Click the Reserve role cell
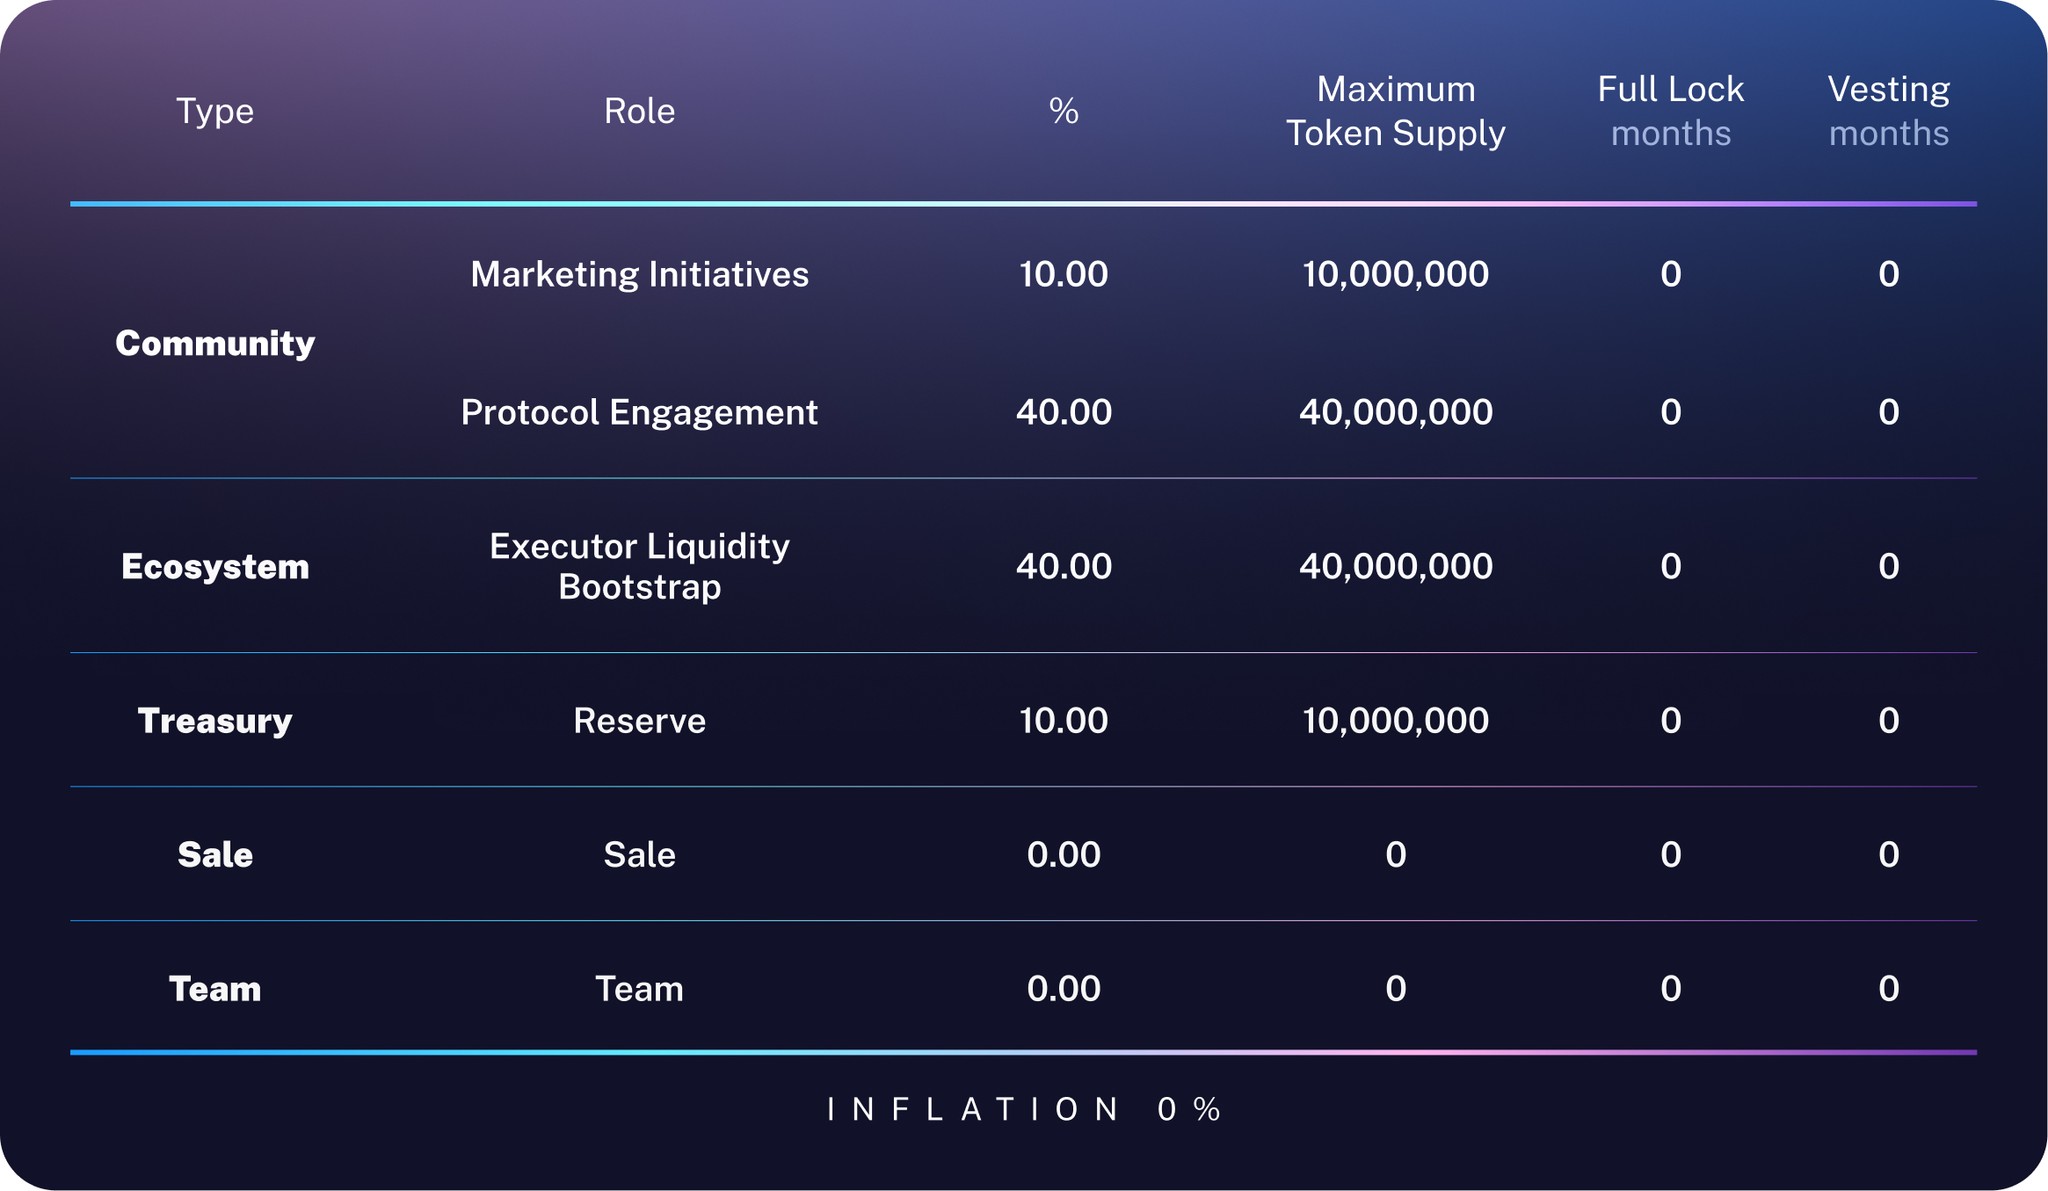 click(x=639, y=720)
